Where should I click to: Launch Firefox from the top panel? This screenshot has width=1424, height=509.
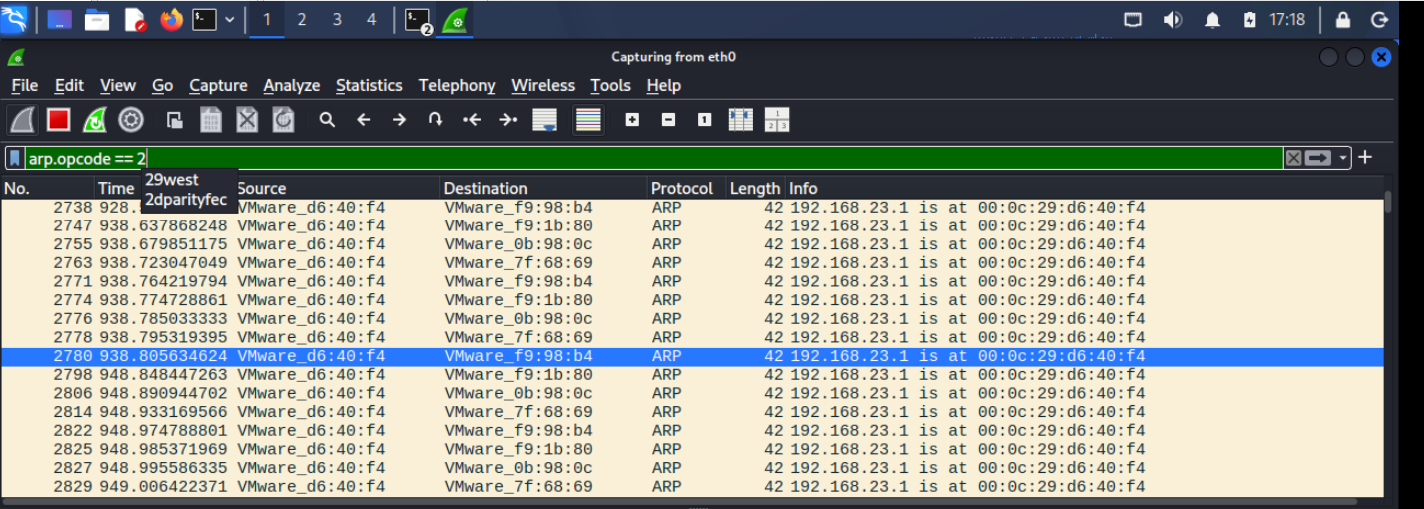point(171,19)
